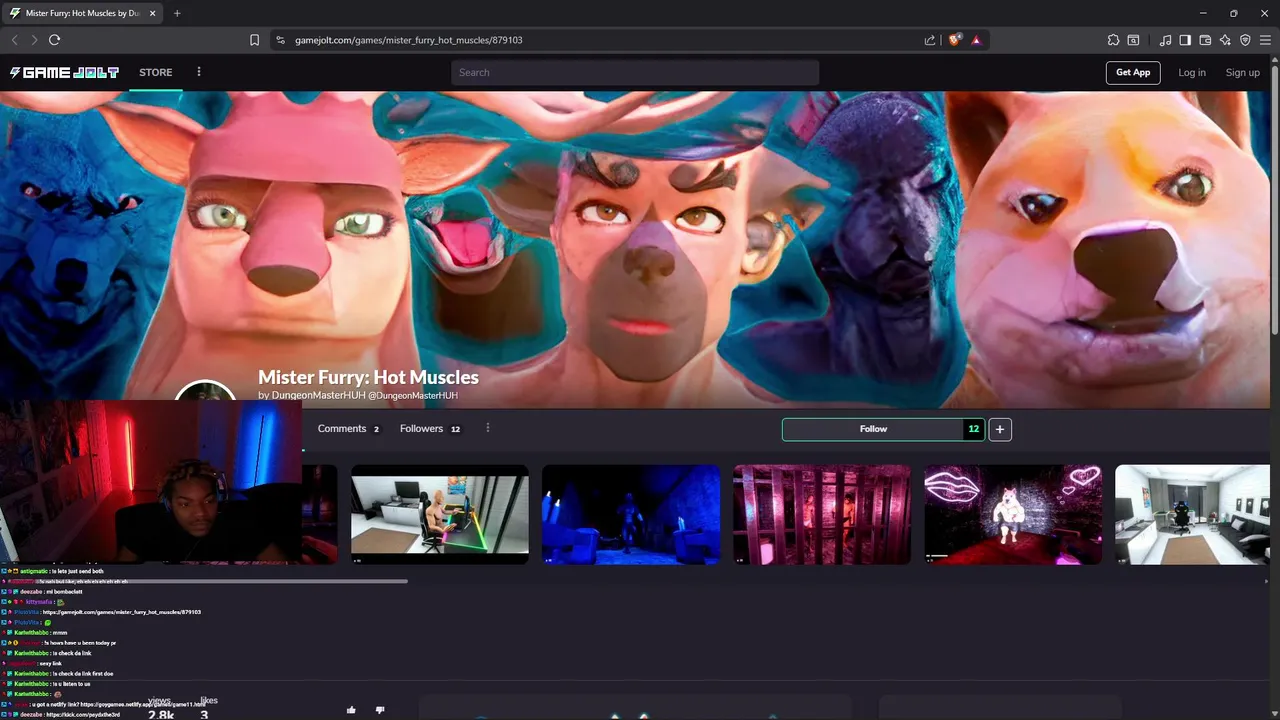Click the thumbs up like icon

pos(351,710)
